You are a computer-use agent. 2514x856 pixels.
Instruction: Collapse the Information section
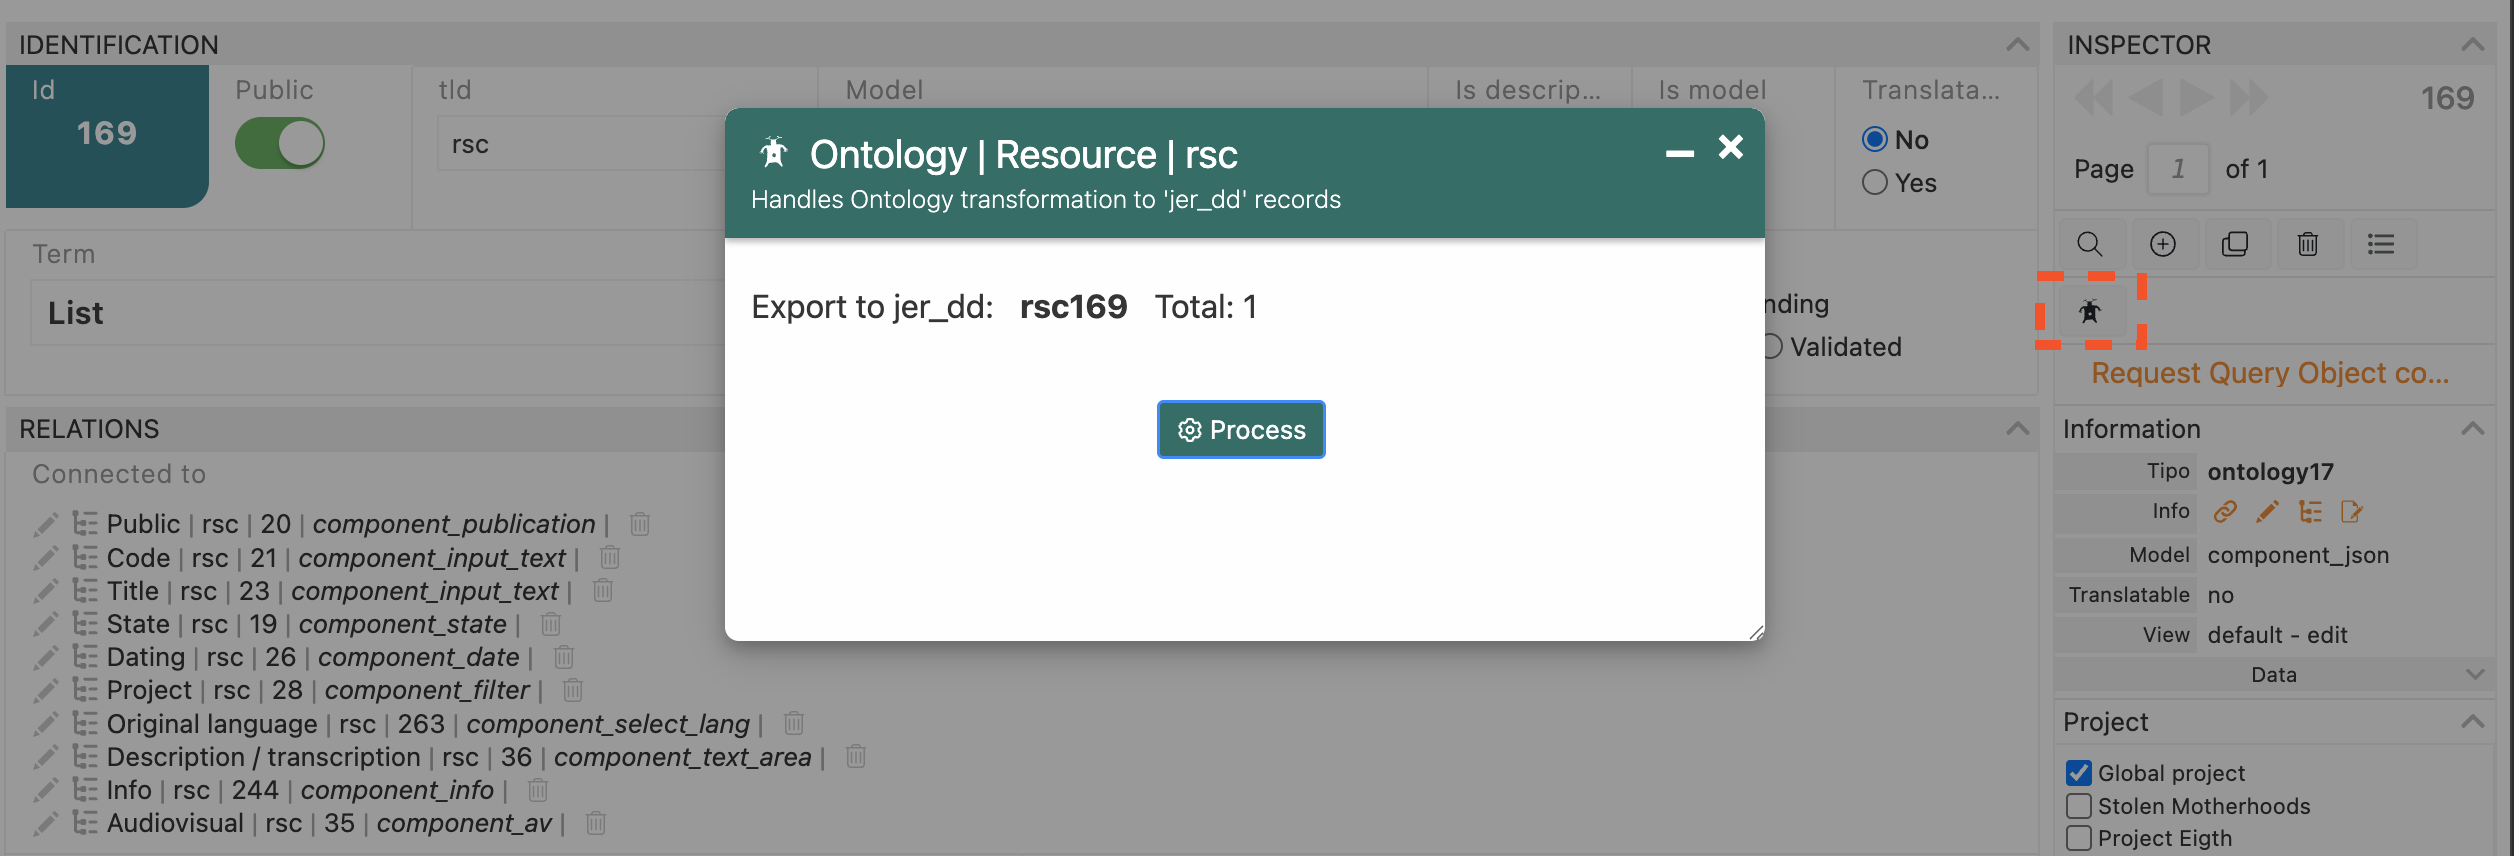(x=2473, y=429)
